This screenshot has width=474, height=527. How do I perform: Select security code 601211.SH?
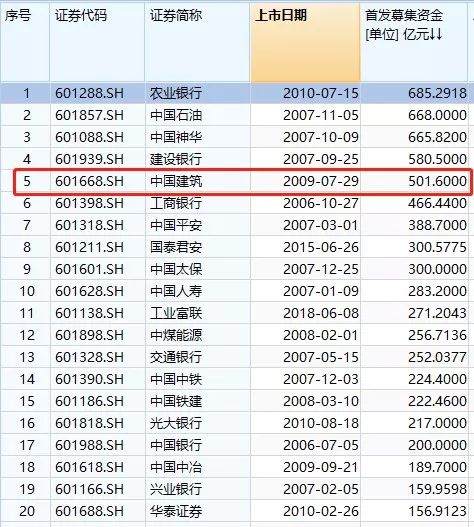click(x=90, y=247)
